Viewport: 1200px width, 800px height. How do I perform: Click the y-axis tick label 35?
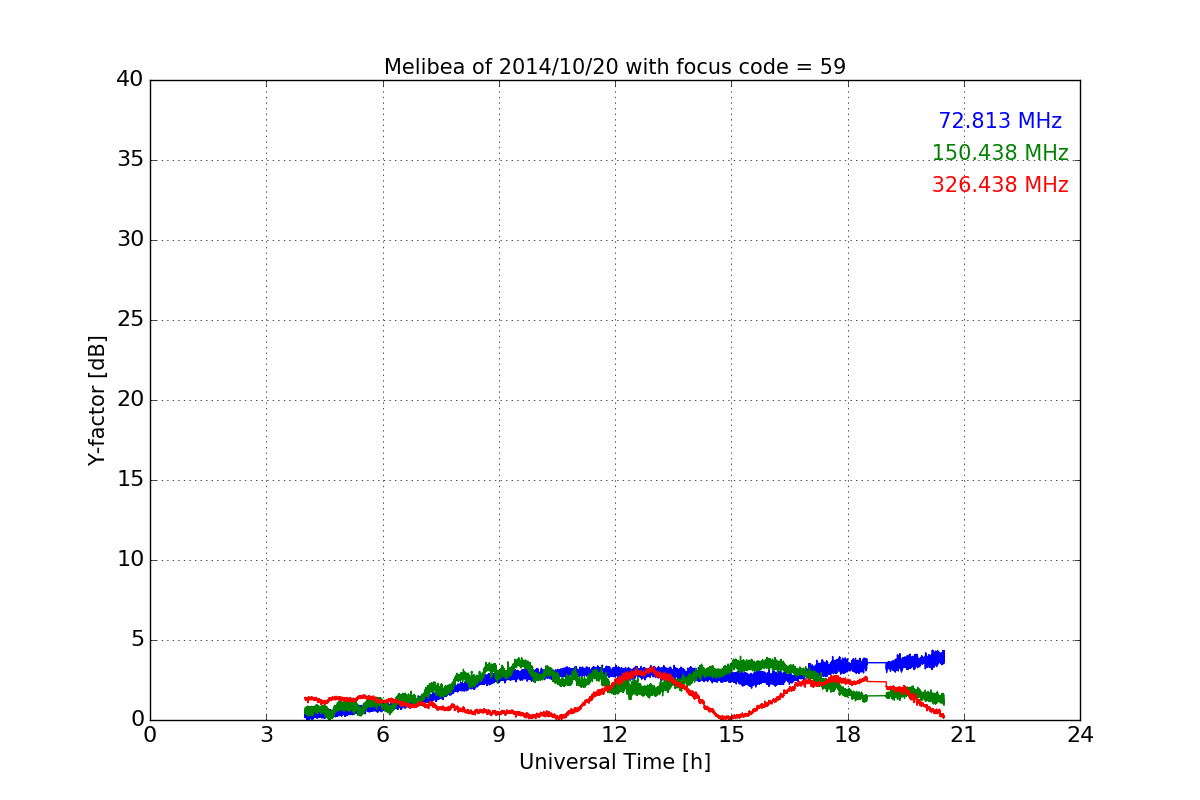point(130,160)
